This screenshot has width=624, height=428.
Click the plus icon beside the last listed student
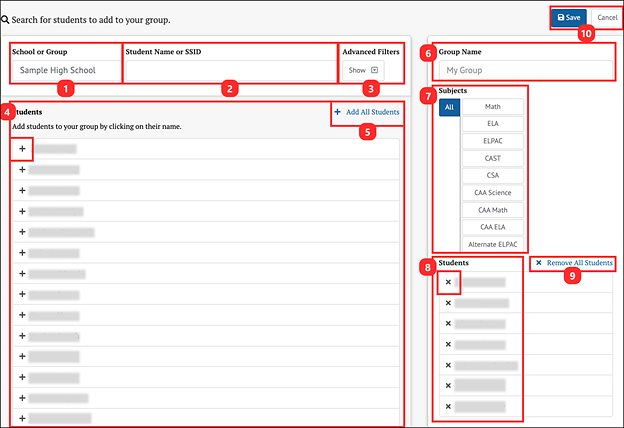coord(22,419)
